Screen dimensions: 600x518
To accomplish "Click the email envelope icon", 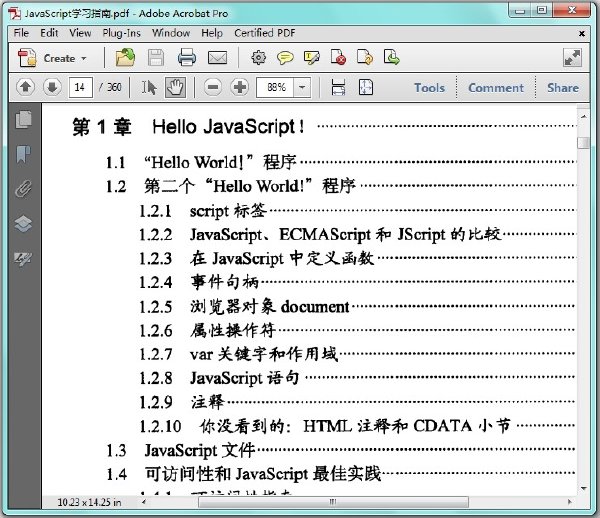I will pos(217,58).
